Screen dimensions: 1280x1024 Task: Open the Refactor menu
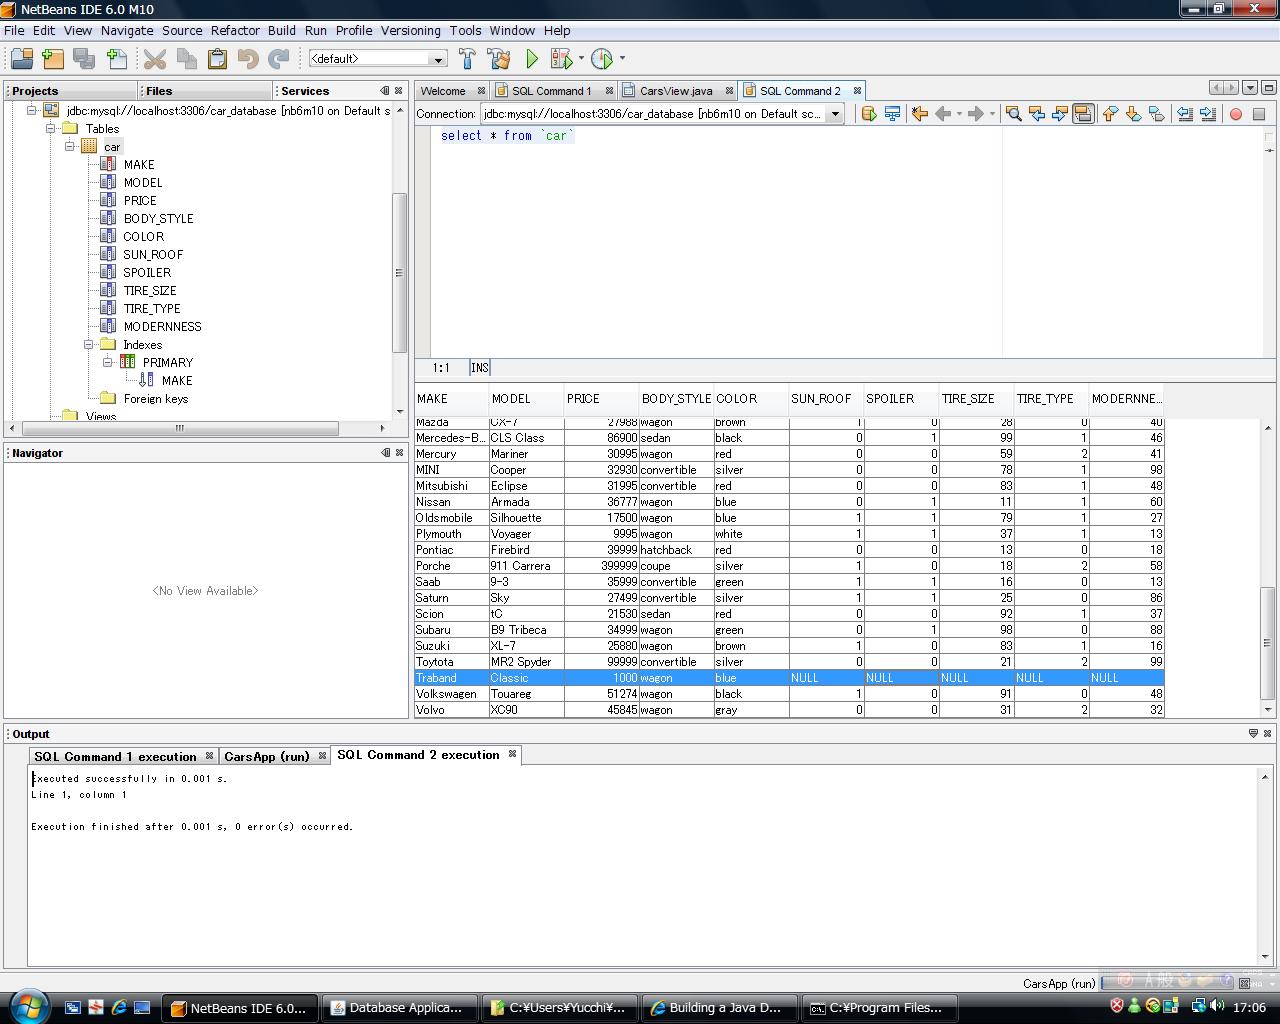[x=235, y=31]
